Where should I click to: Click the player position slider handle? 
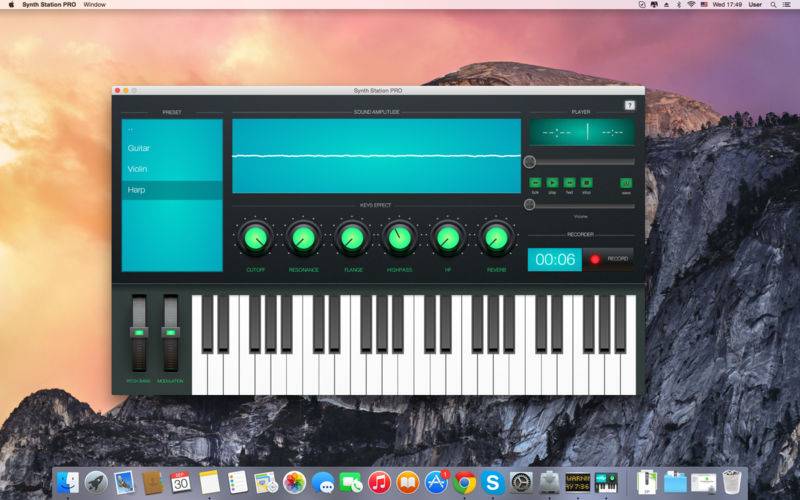[x=530, y=162]
